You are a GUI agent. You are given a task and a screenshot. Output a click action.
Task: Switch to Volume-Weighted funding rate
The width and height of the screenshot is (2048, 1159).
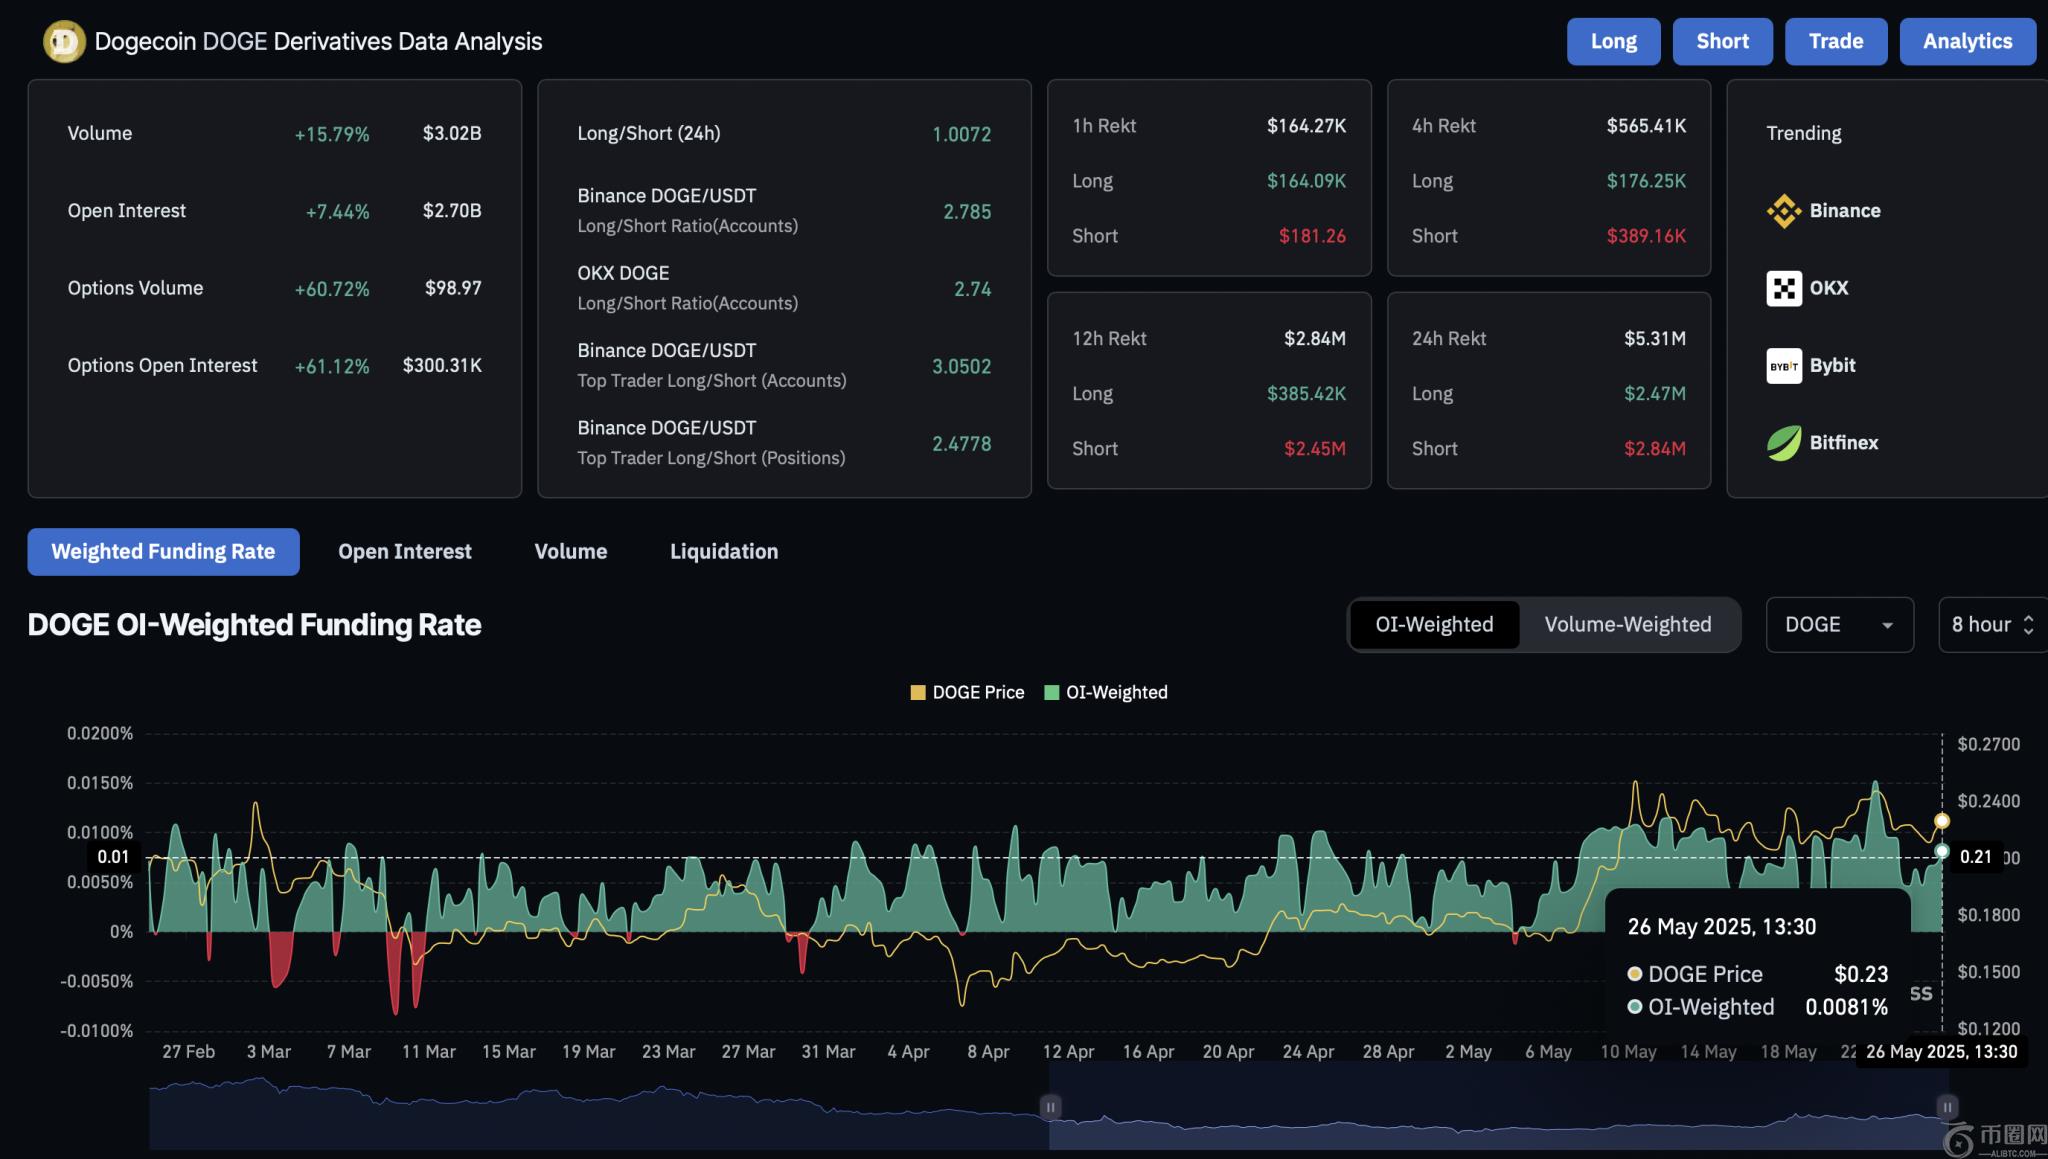pos(1627,625)
